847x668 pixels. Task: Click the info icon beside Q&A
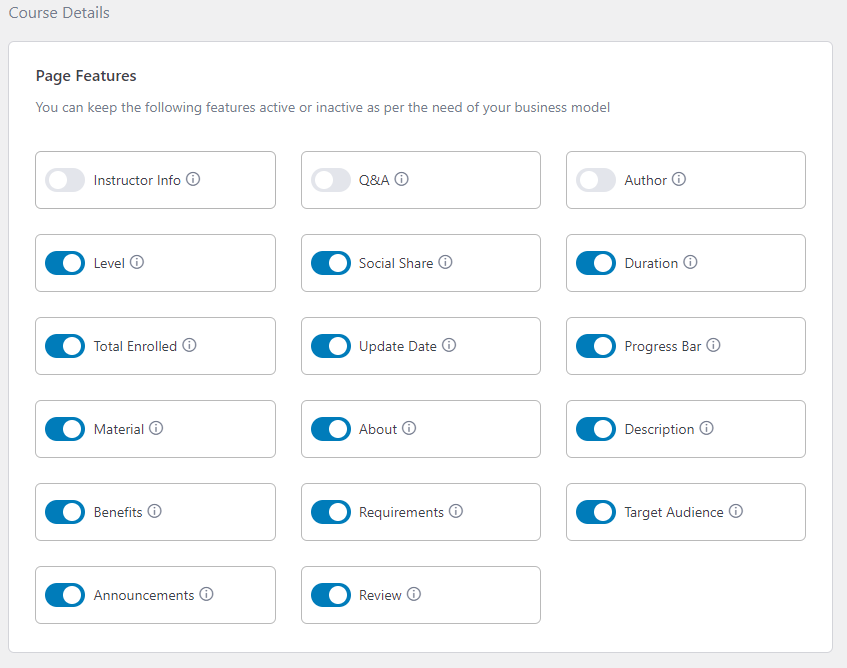coord(401,179)
